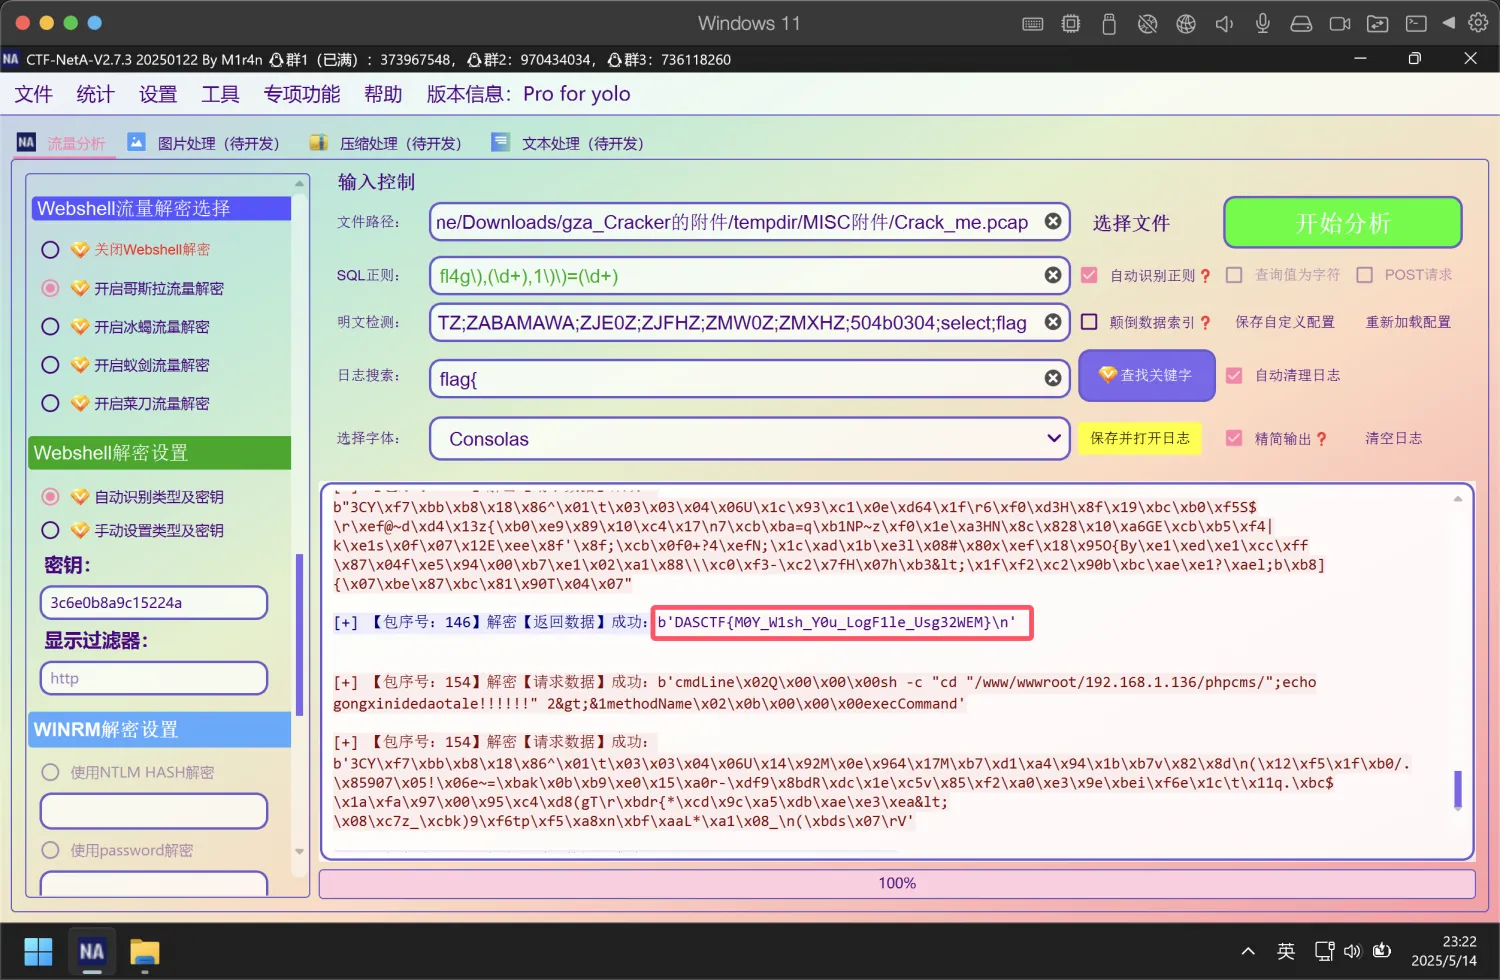Click the reverse data index help icon

pyautogui.click(x=1205, y=323)
